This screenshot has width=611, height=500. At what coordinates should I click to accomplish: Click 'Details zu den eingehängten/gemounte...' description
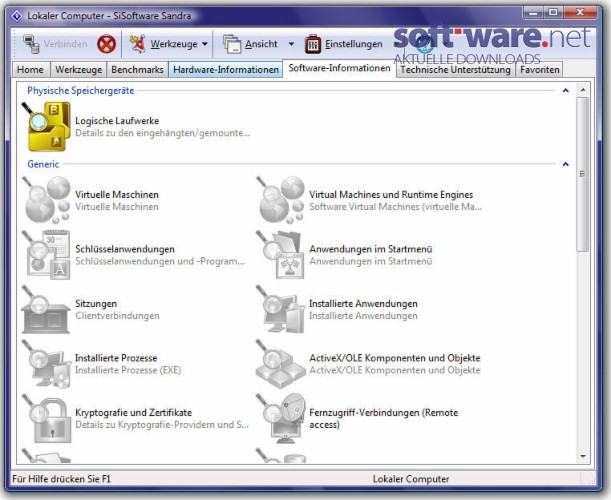(x=163, y=133)
